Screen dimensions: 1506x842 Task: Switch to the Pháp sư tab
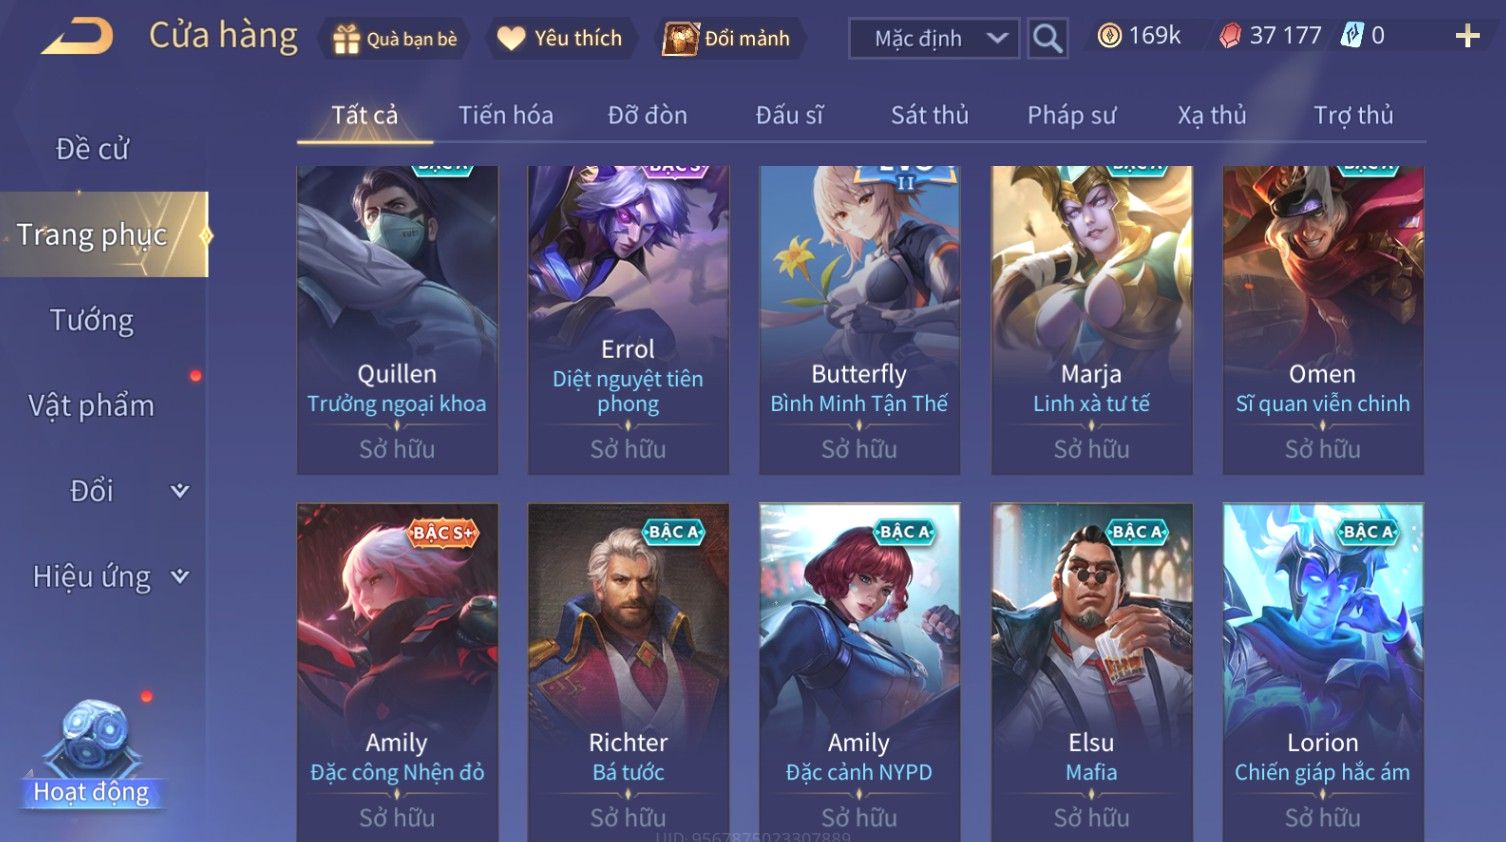[x=1071, y=116]
